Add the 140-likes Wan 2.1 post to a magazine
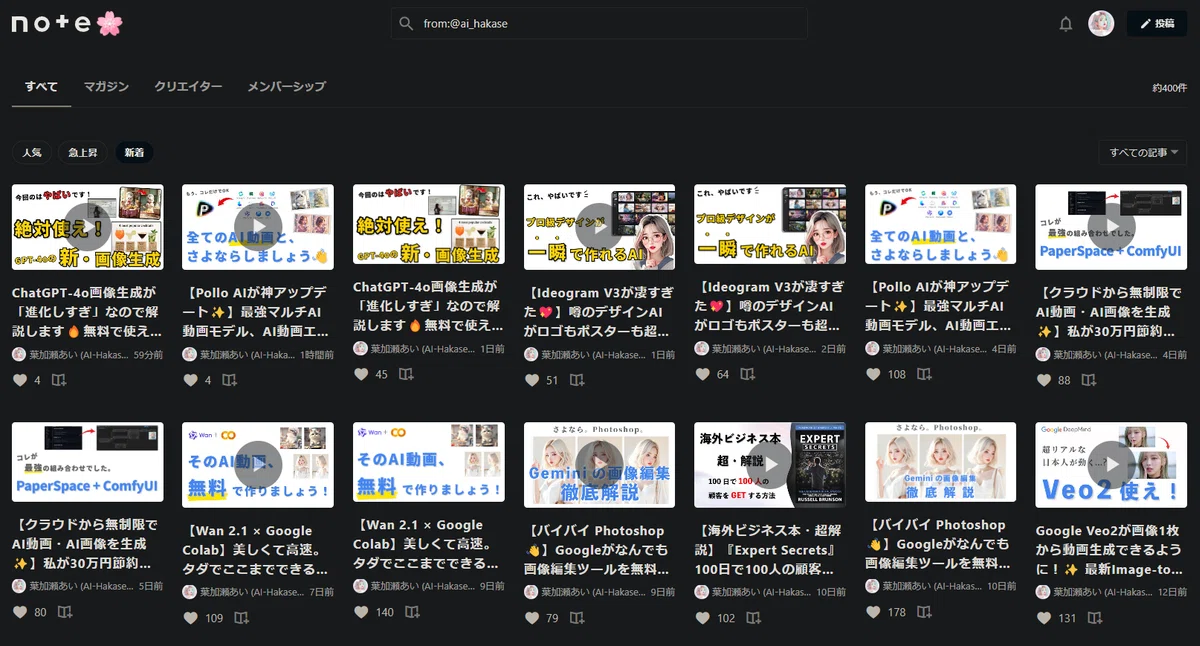This screenshot has height=646, width=1200. point(413,612)
